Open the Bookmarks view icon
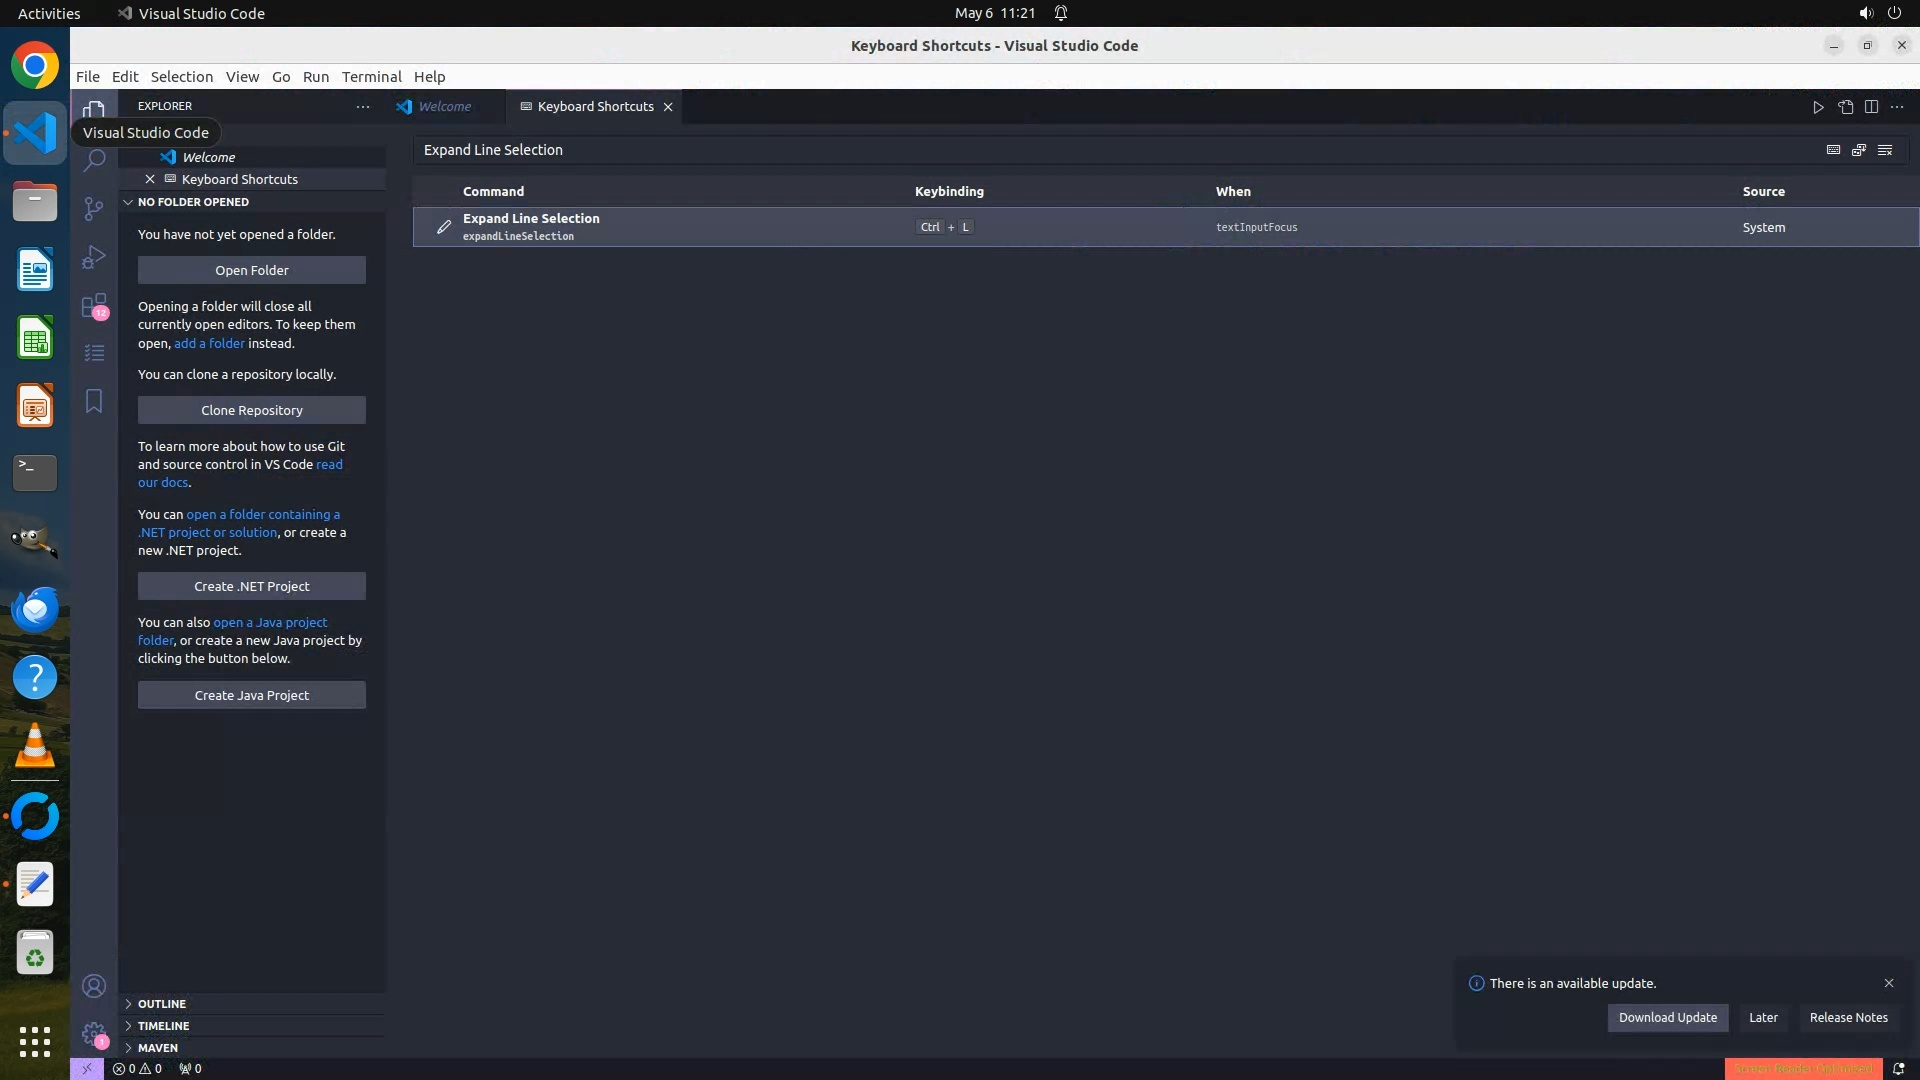The width and height of the screenshot is (1920, 1080). coord(94,401)
